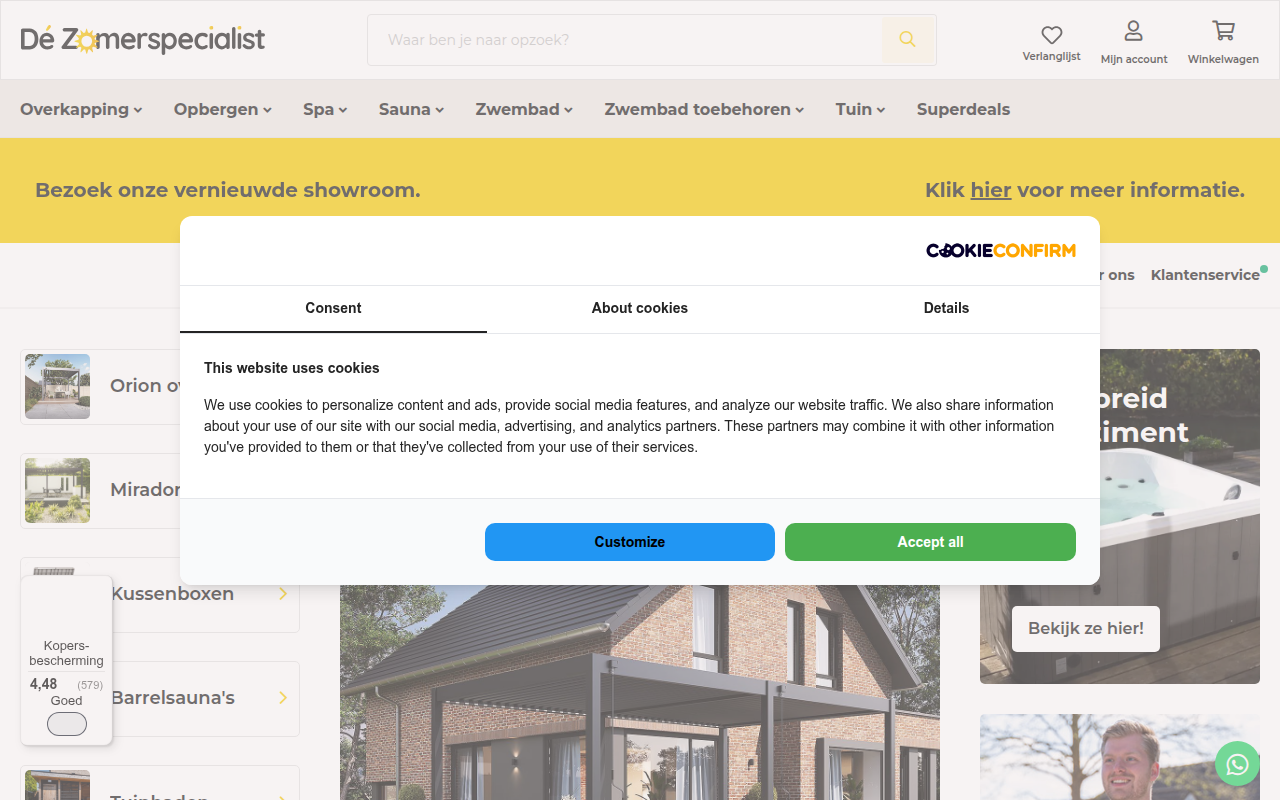The height and width of the screenshot is (800, 1280).
Task: Expand the Overkapping menu
Action: (x=81, y=109)
